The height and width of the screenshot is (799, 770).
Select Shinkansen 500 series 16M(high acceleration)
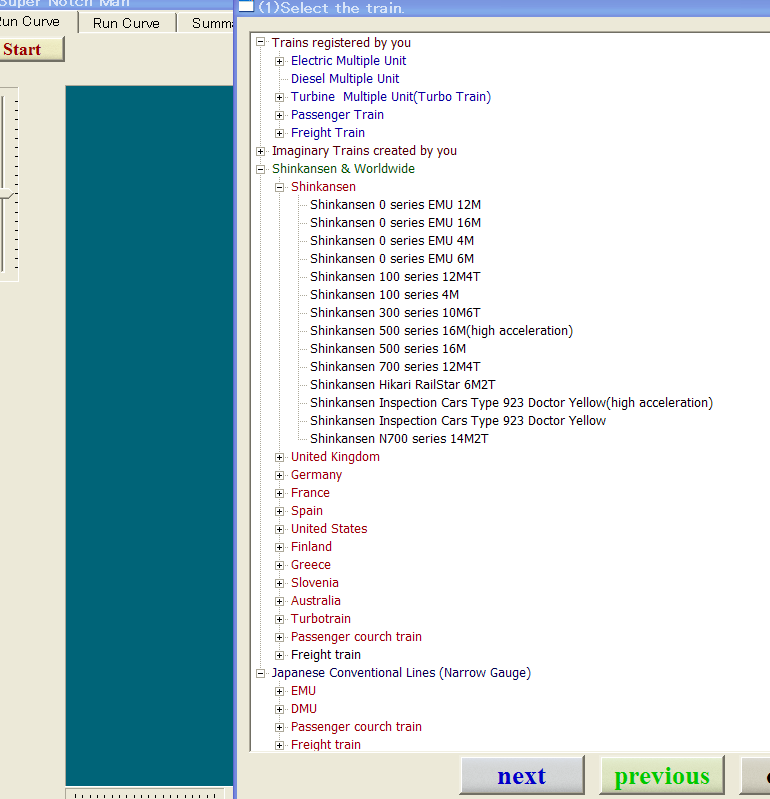click(x=441, y=331)
